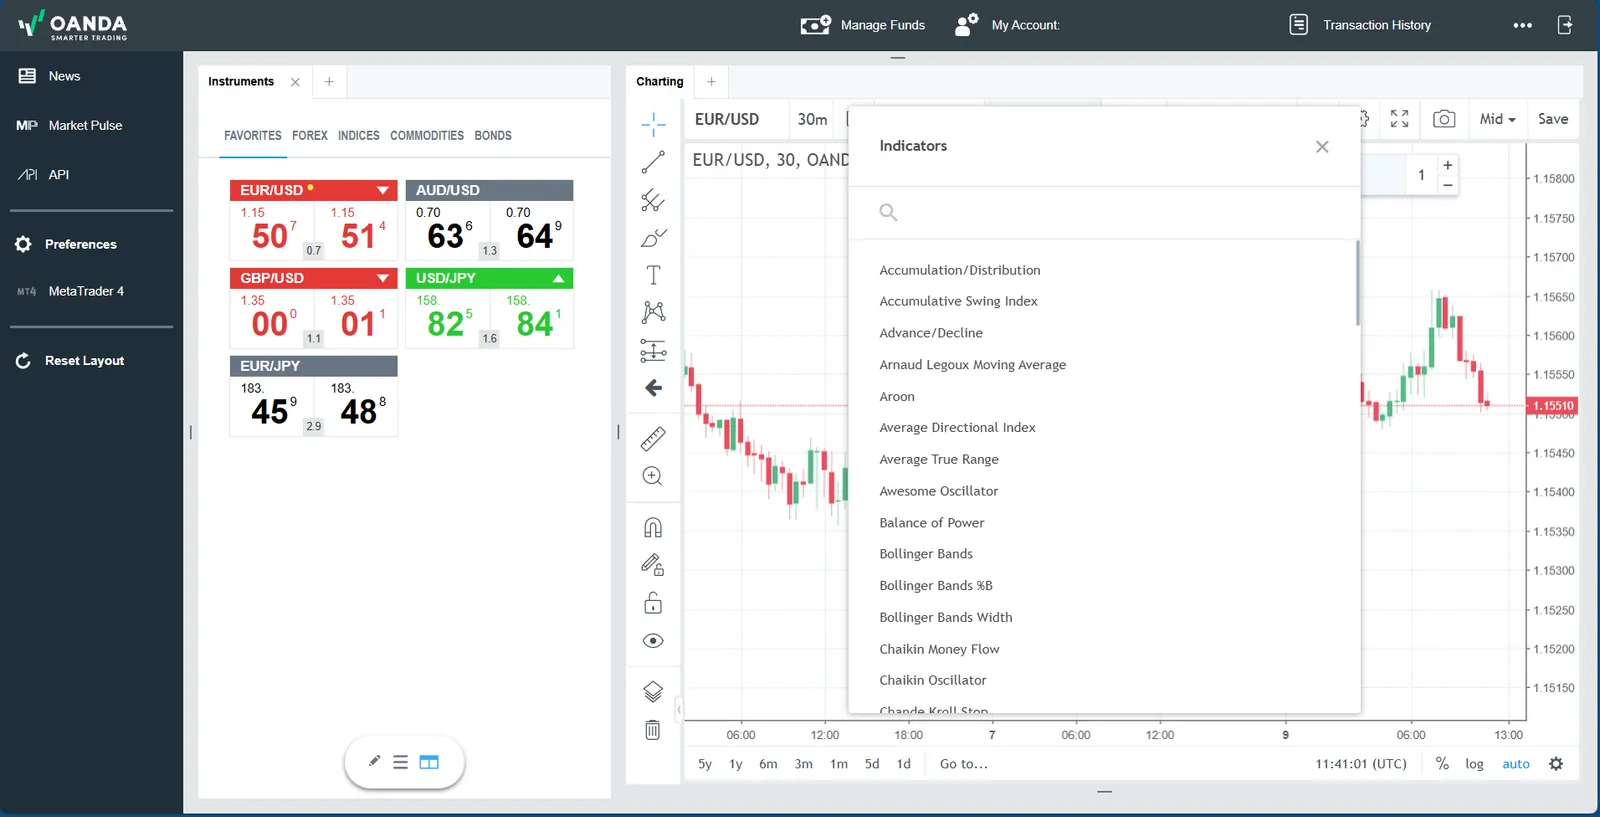Decrease quantity with the minus stepper

point(1447,185)
